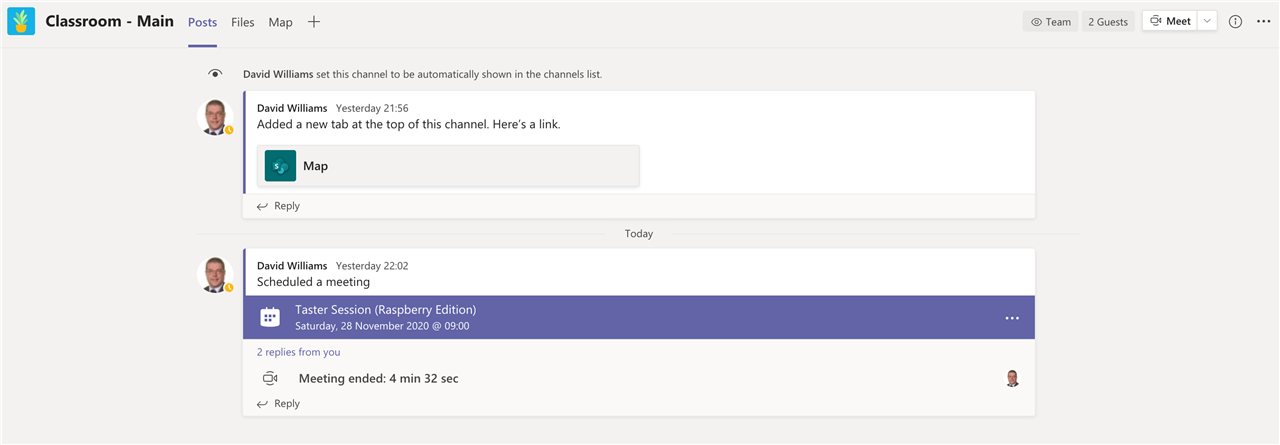This screenshot has width=1280, height=445.
Task: Add a new tab with the plus icon
Action: pyautogui.click(x=314, y=21)
